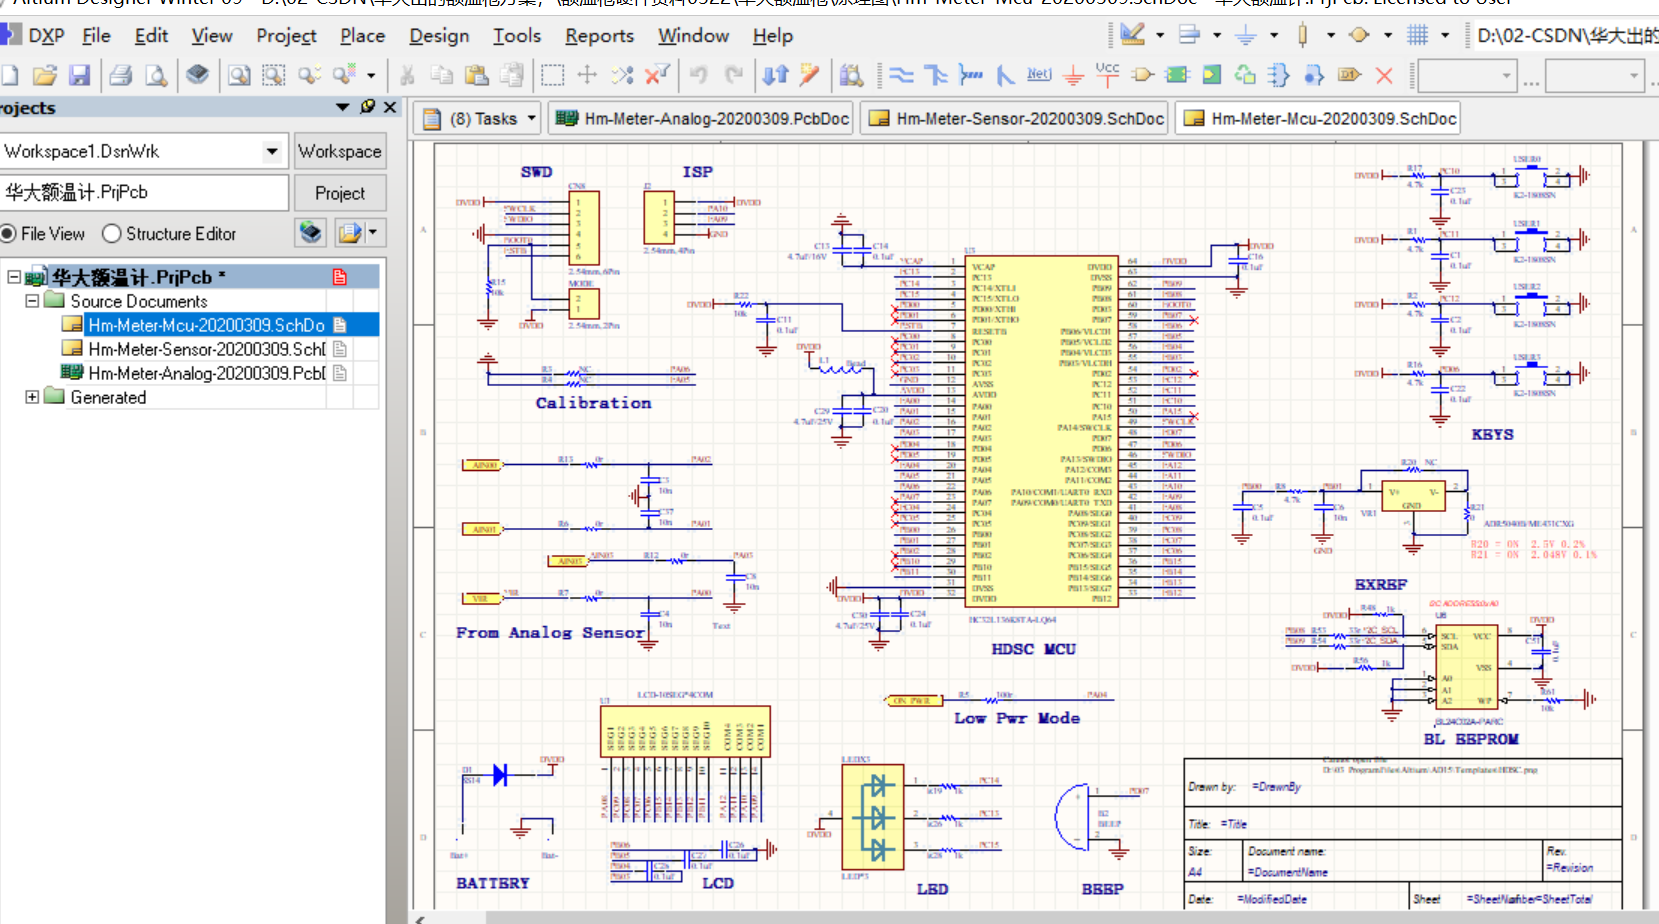The width and height of the screenshot is (1659, 924).
Task: Click the Save floppy disk icon
Action: point(80,75)
